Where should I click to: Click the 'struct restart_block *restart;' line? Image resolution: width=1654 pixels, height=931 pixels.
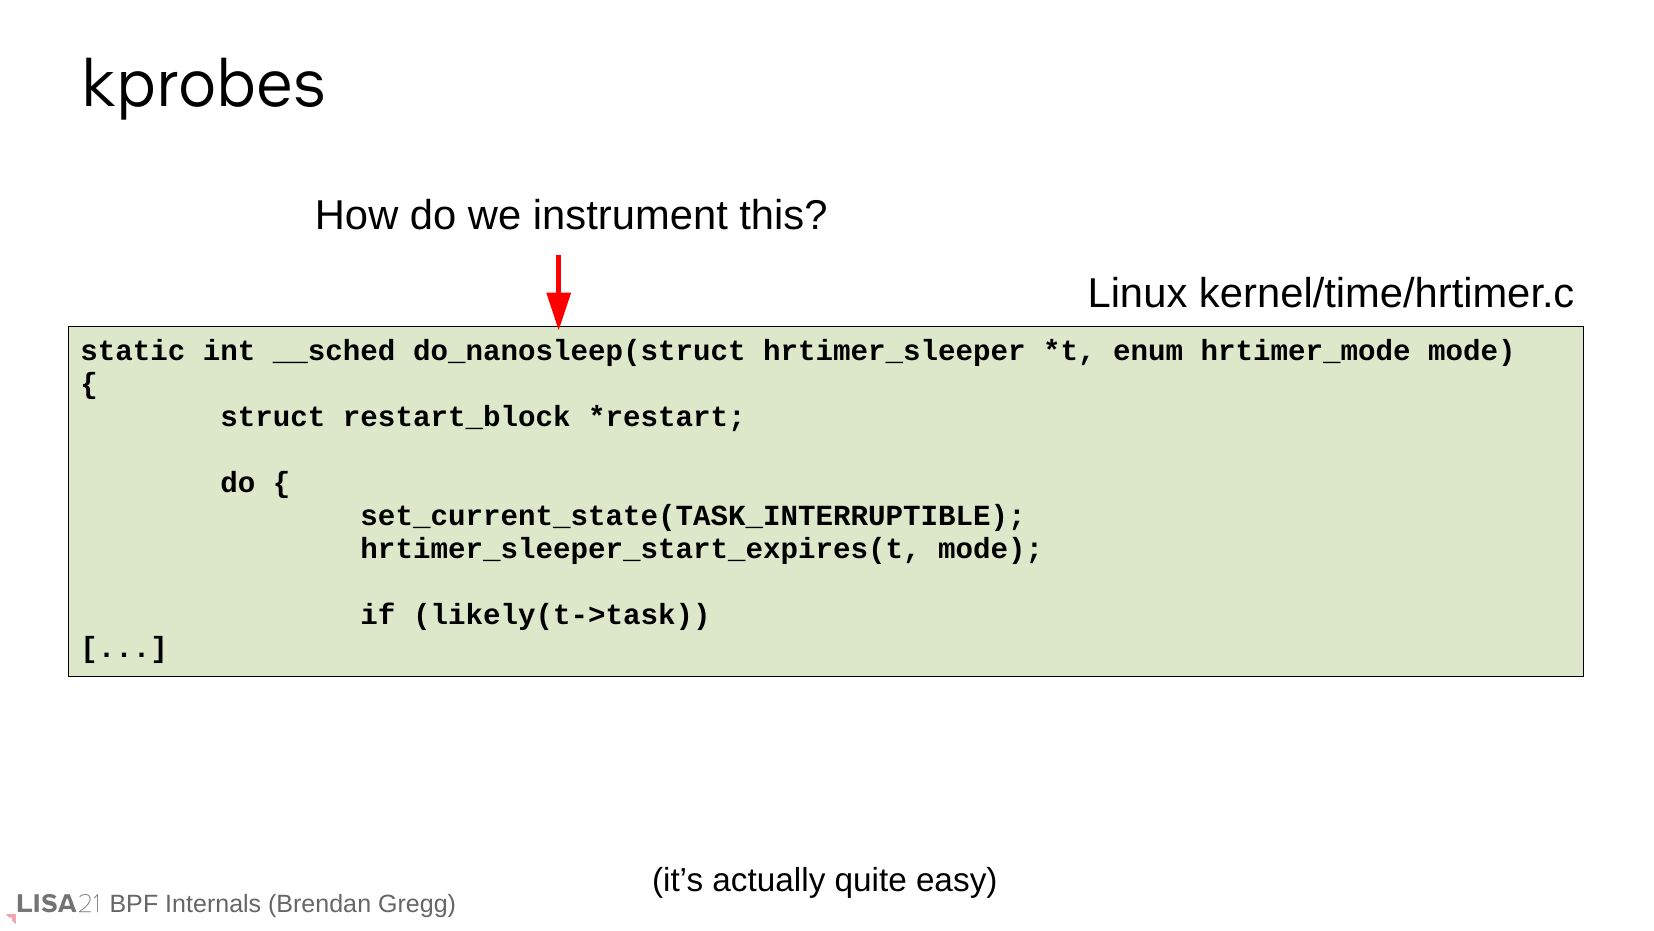pyautogui.click(x=482, y=418)
